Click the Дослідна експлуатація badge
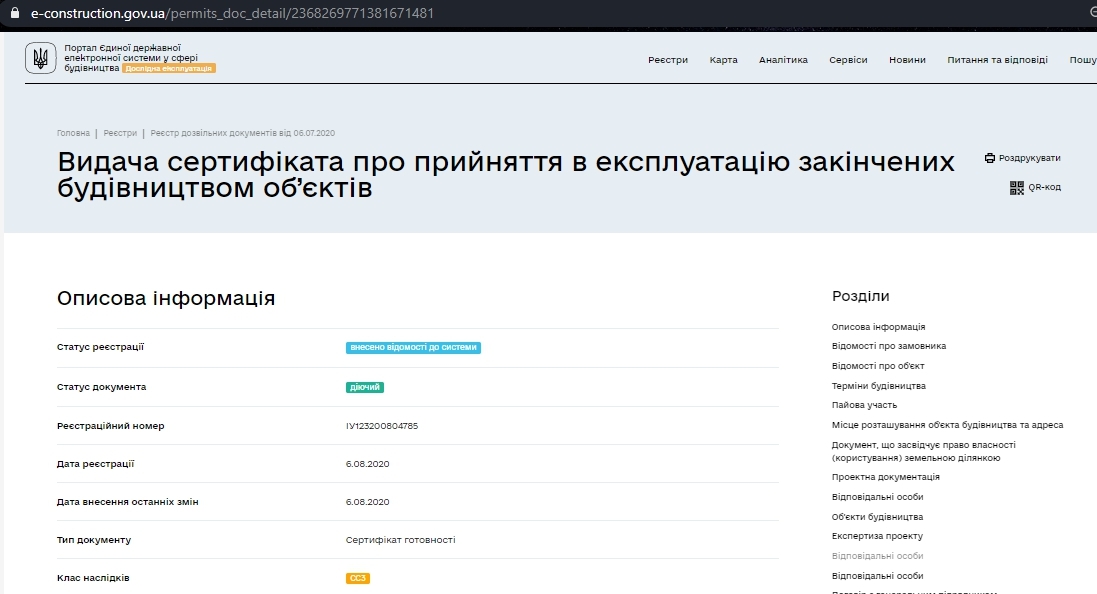The image size is (1097, 594). pyautogui.click(x=169, y=69)
